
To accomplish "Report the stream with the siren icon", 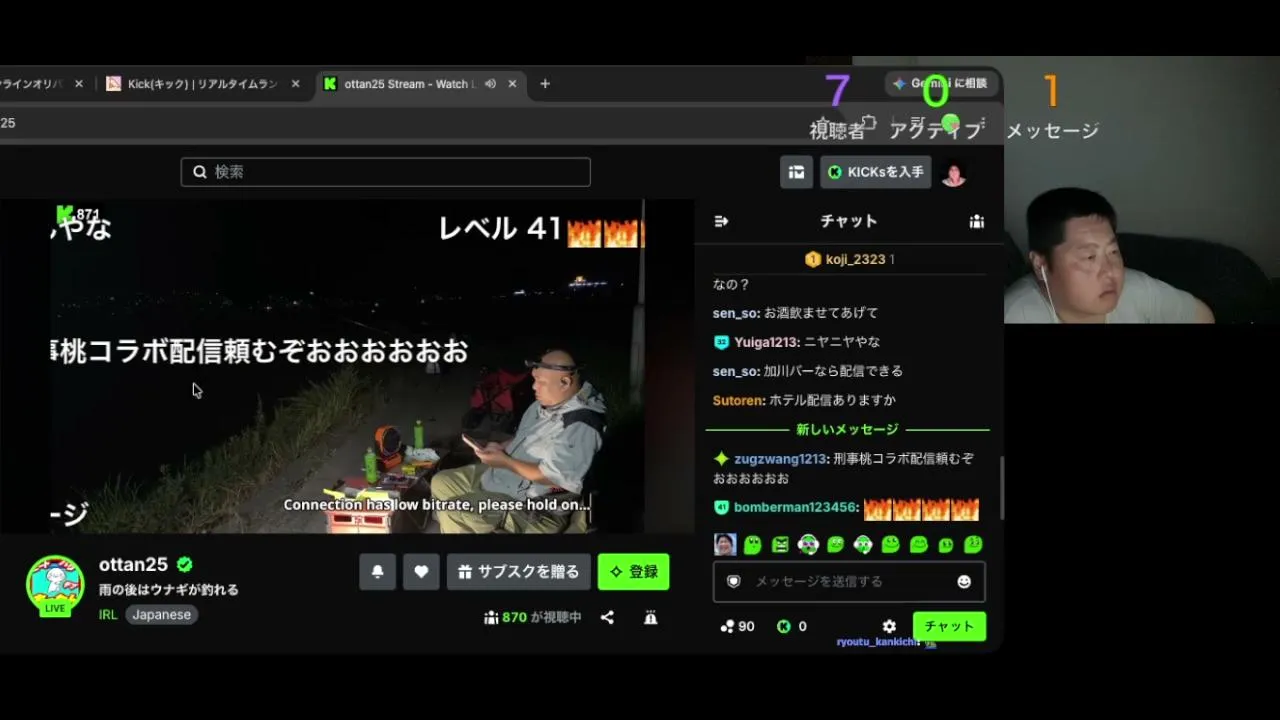I will 651,618.
